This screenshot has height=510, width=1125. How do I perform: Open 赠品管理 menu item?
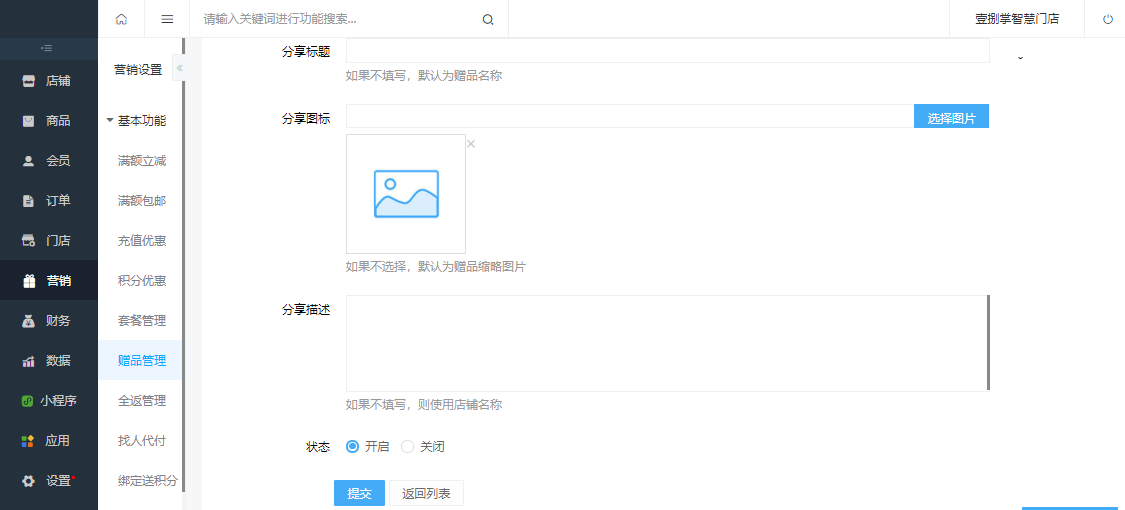pos(142,361)
